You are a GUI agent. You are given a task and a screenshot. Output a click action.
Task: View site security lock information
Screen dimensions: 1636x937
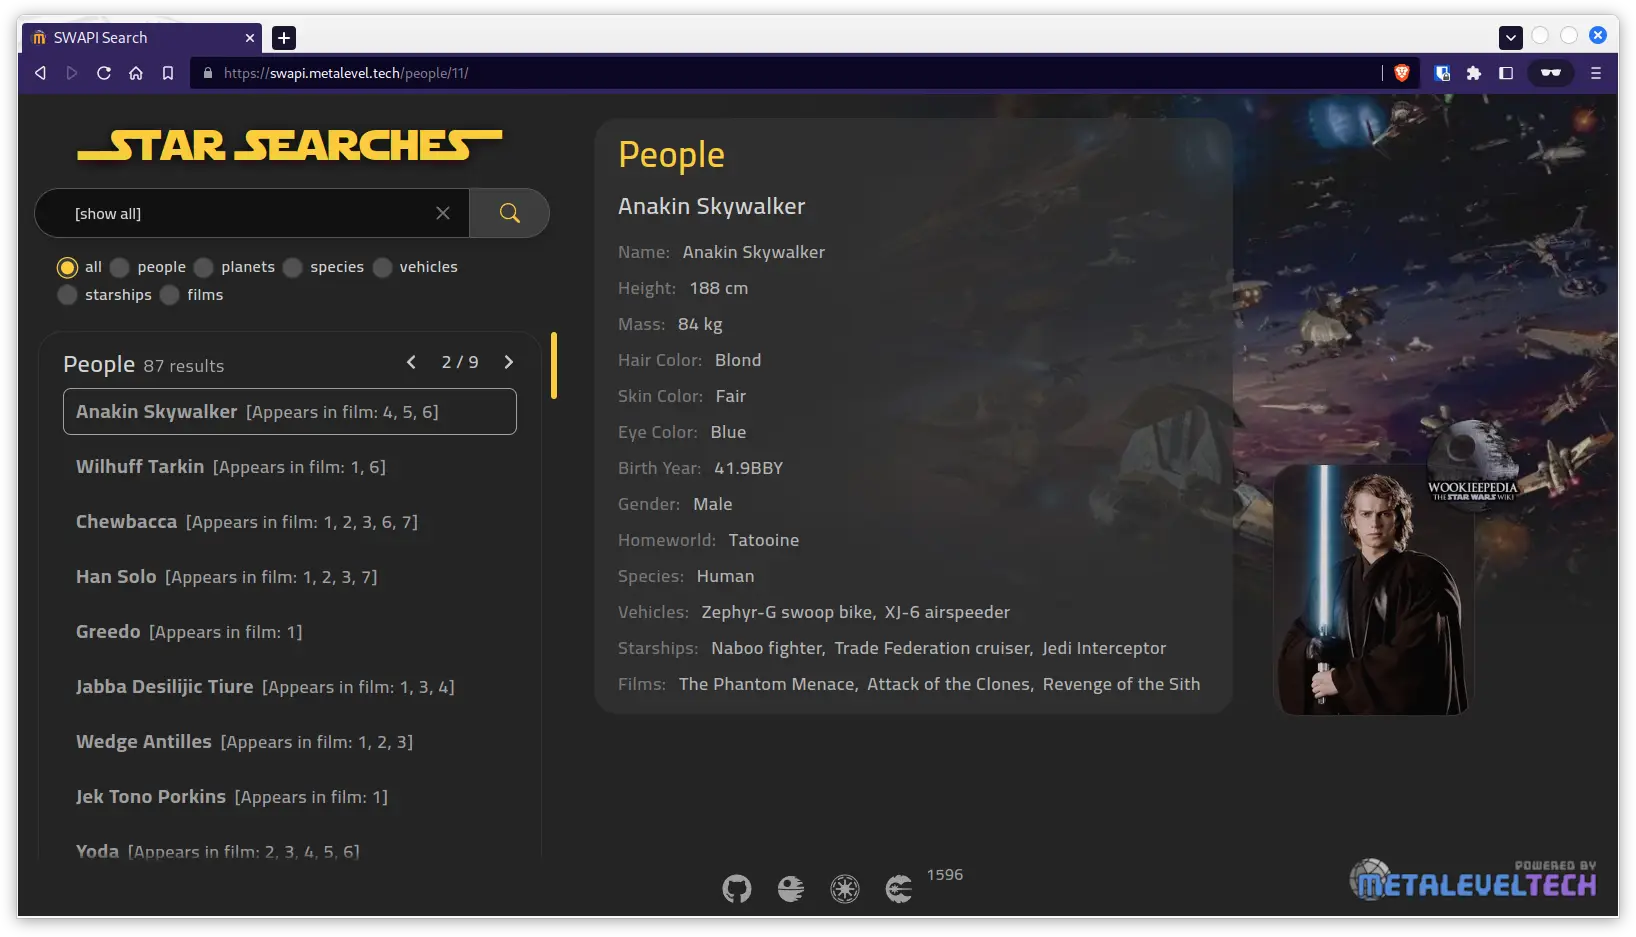tap(208, 73)
